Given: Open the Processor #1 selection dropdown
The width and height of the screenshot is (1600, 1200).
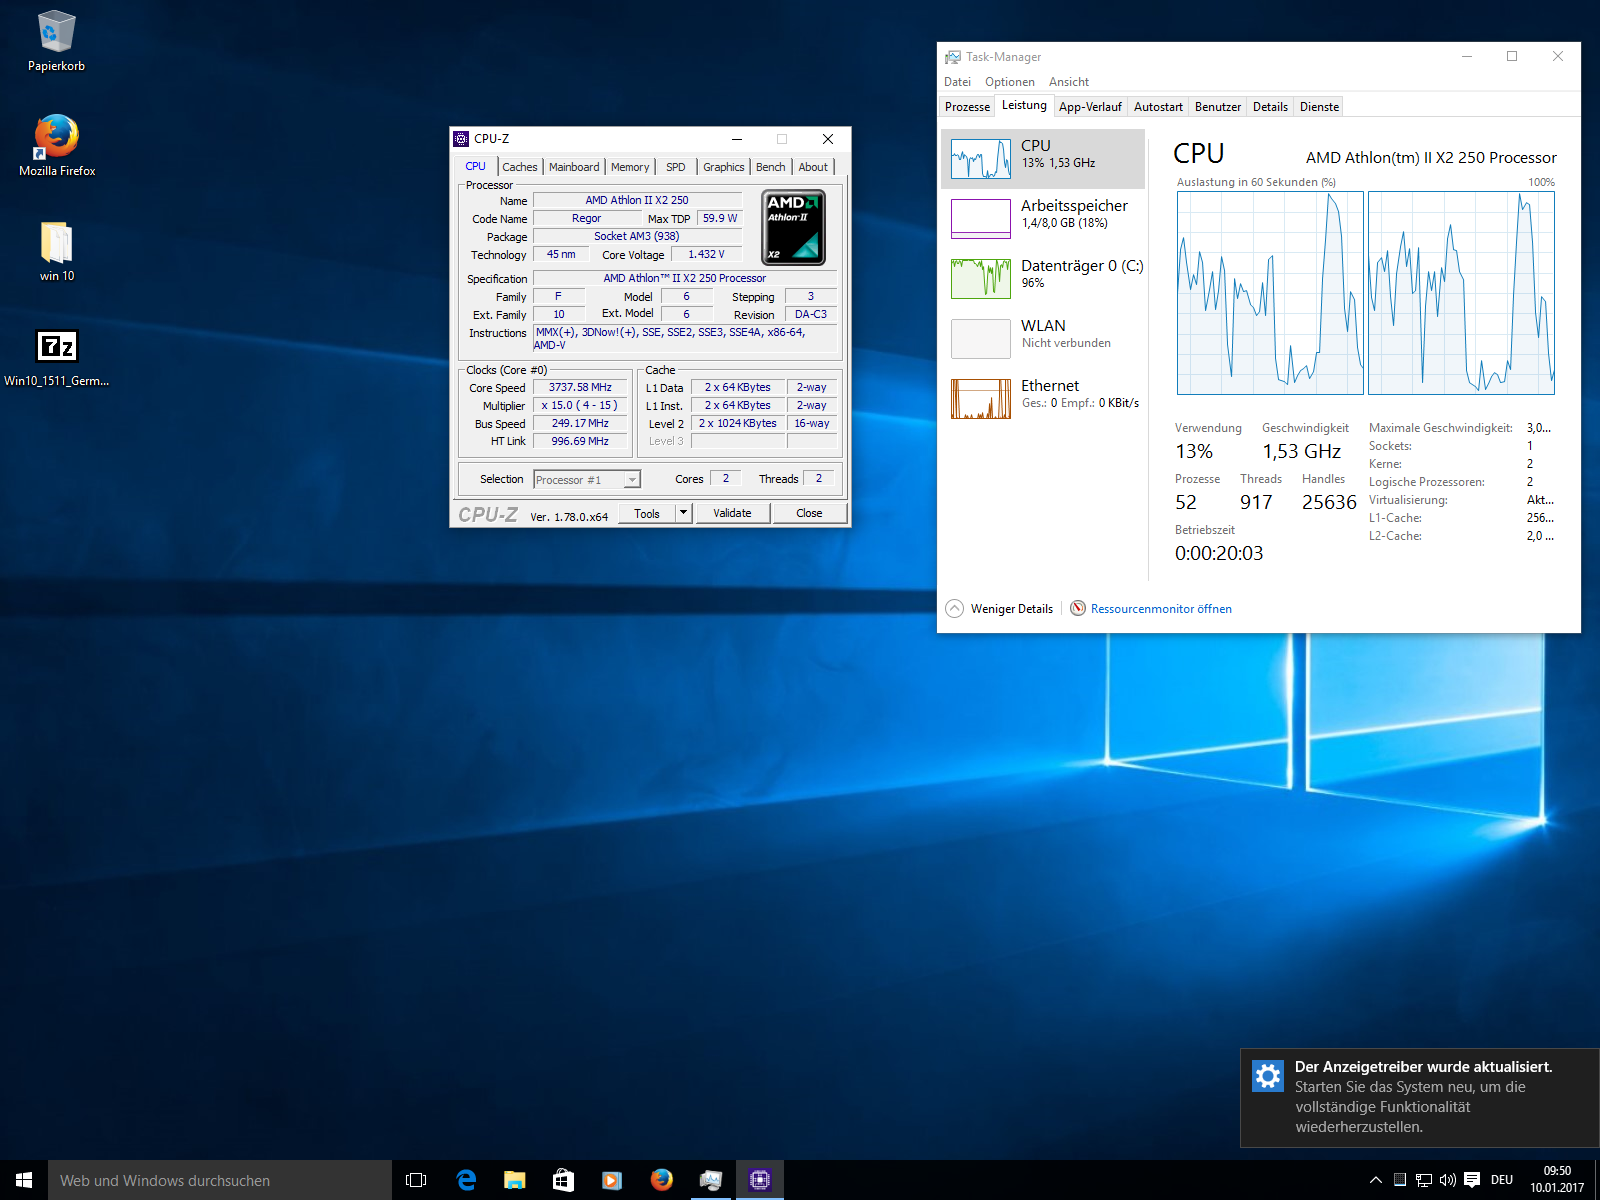Looking at the screenshot, I should tap(587, 480).
